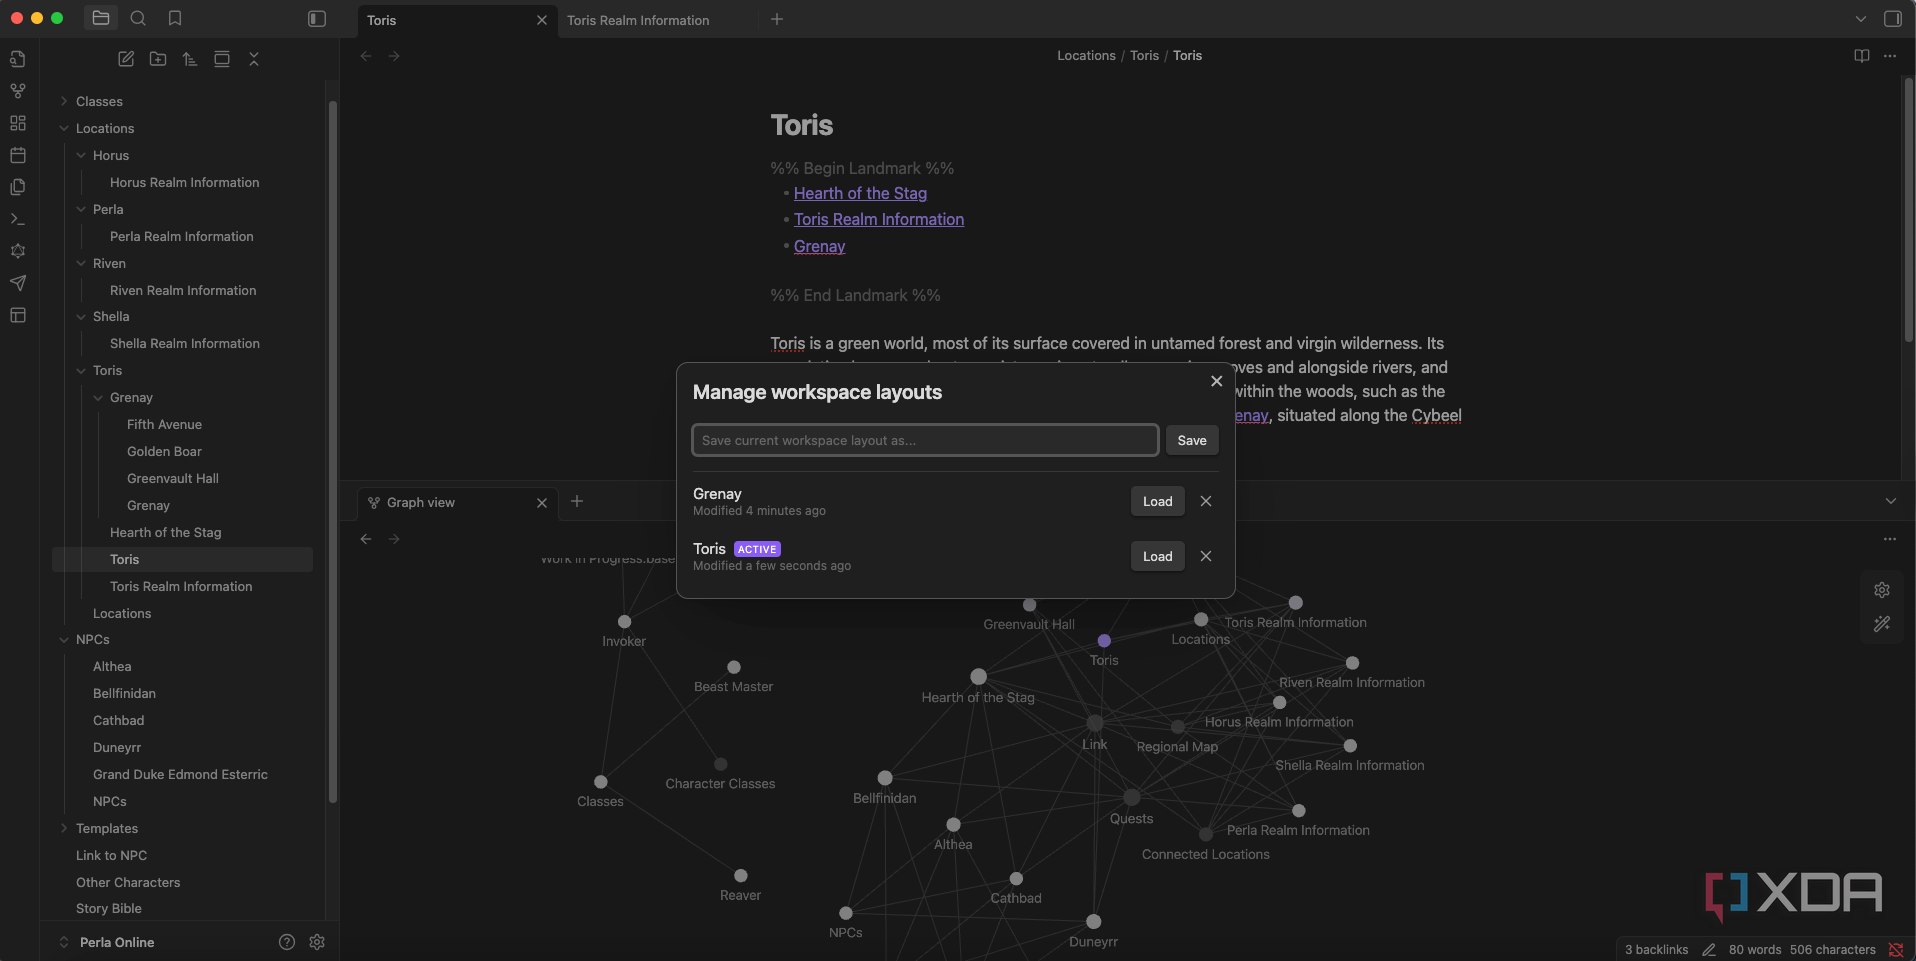
Task: Delete the Grenay workspace layout
Action: tap(1206, 501)
